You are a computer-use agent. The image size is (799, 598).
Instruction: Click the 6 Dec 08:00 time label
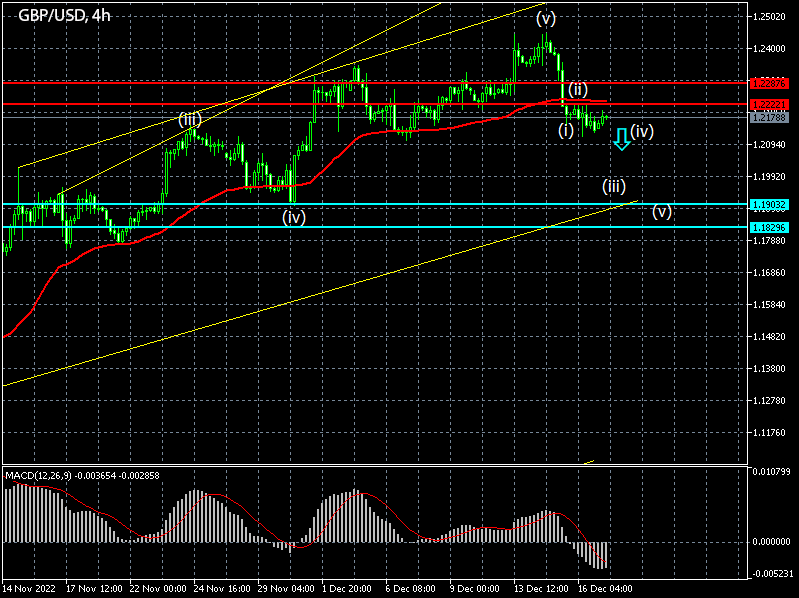pyautogui.click(x=411, y=589)
